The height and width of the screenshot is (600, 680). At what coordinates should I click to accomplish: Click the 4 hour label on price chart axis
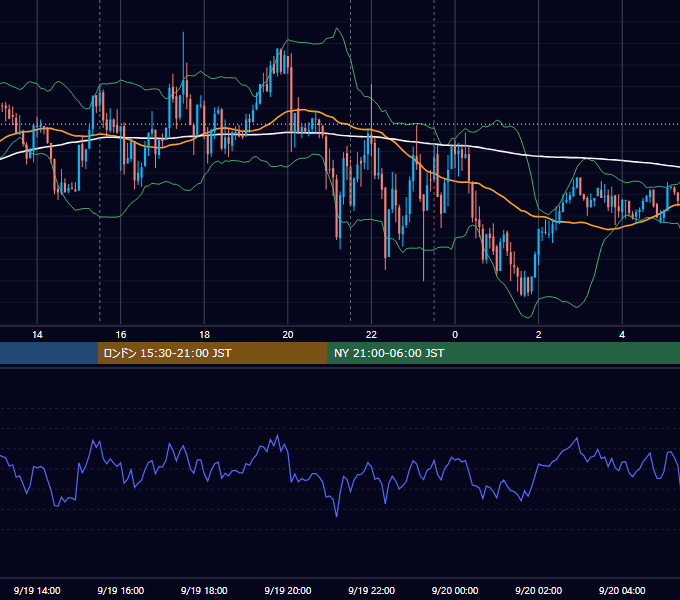[622, 335]
